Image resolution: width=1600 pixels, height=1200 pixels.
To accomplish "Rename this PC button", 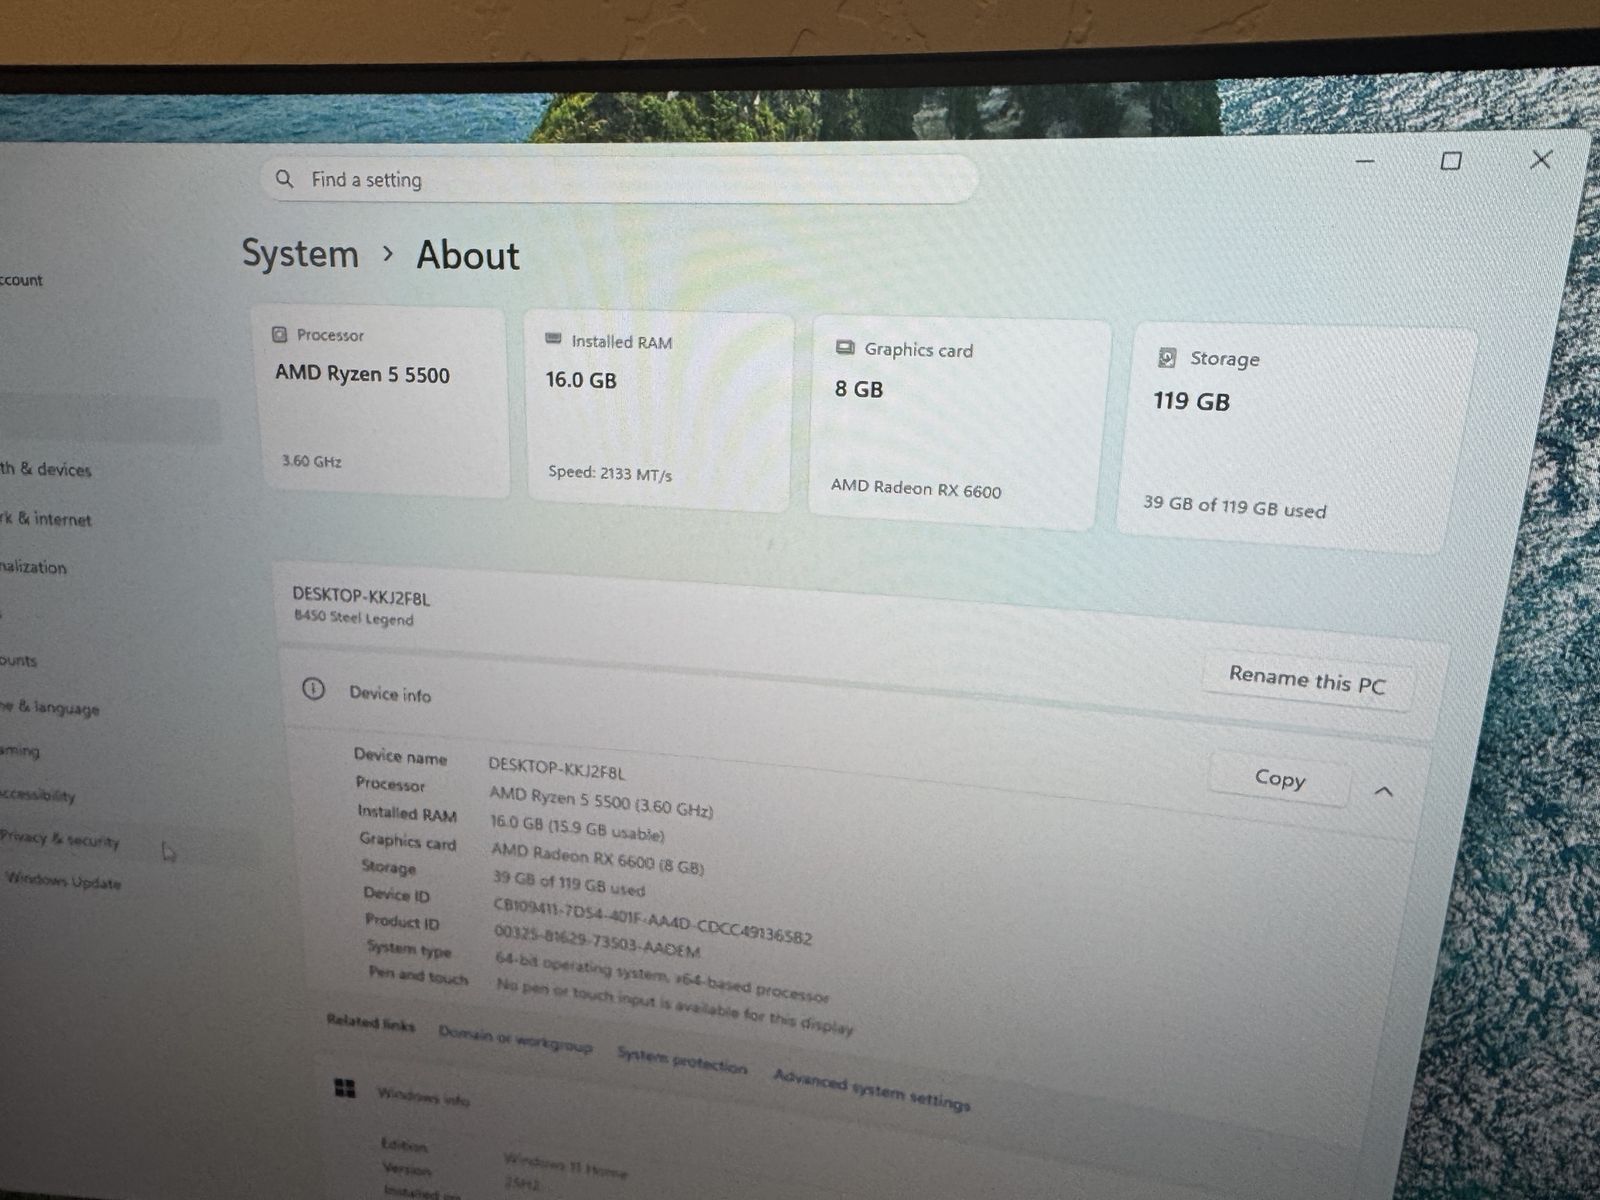I will pos(1307,681).
